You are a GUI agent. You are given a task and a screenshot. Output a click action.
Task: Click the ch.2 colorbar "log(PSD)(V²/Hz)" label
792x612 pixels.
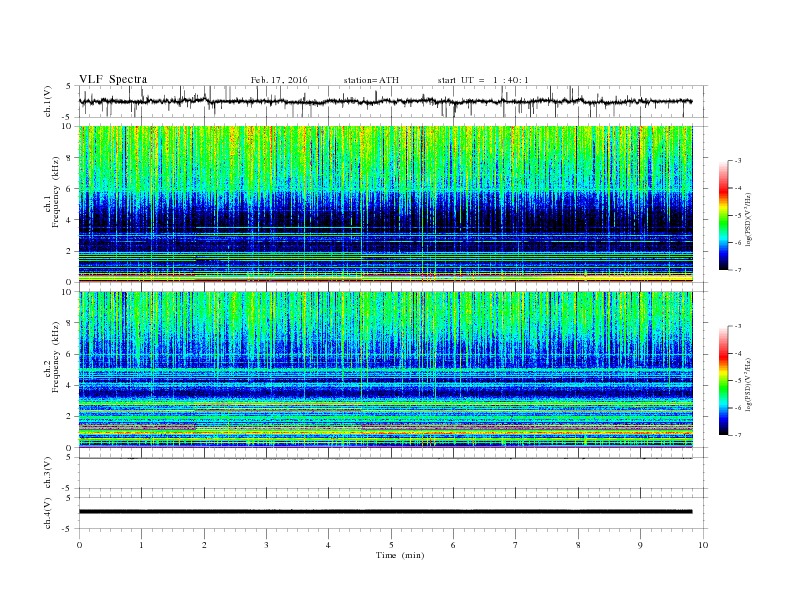click(749, 383)
